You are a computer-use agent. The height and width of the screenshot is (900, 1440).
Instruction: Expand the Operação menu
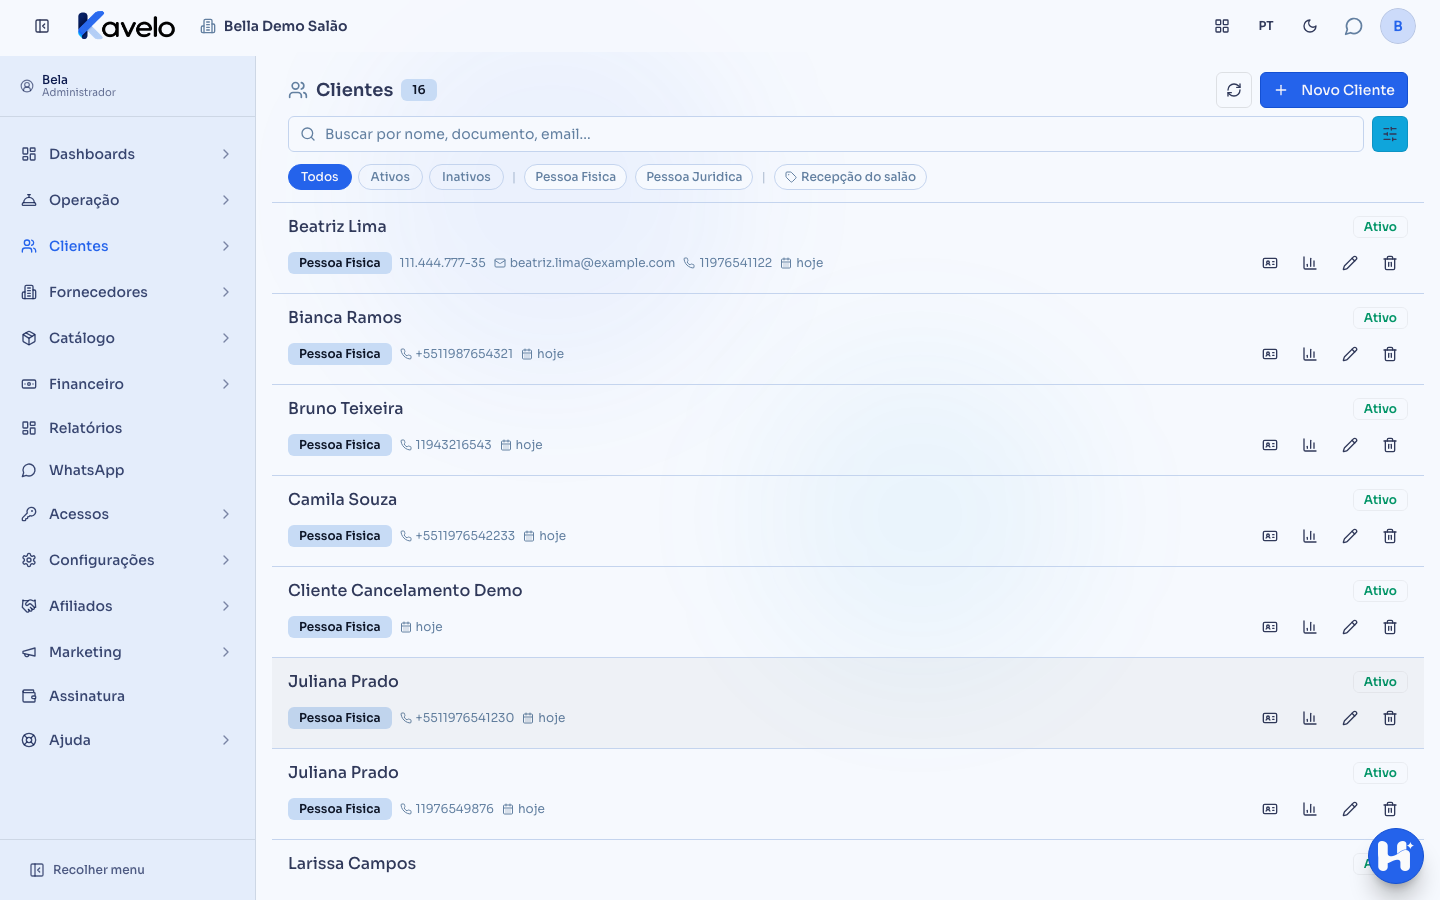(x=127, y=200)
